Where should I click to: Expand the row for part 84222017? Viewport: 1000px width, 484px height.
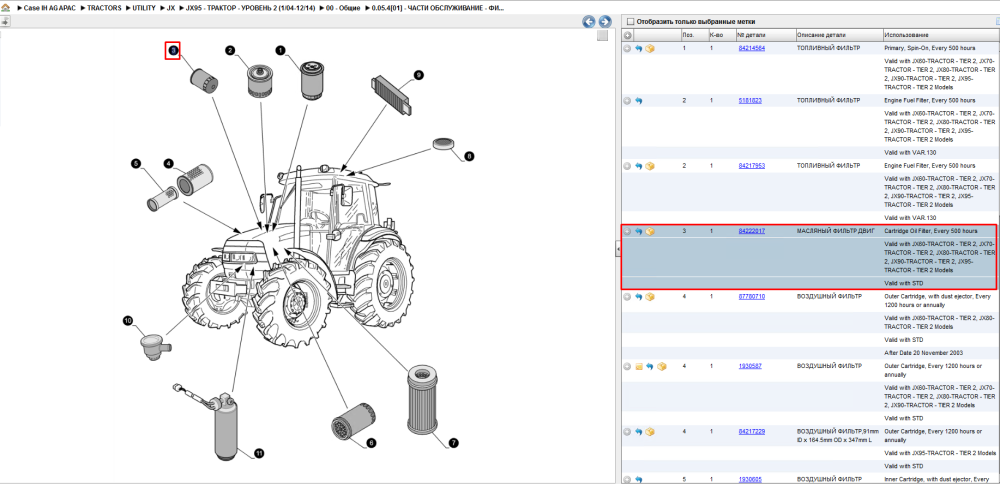tap(628, 231)
